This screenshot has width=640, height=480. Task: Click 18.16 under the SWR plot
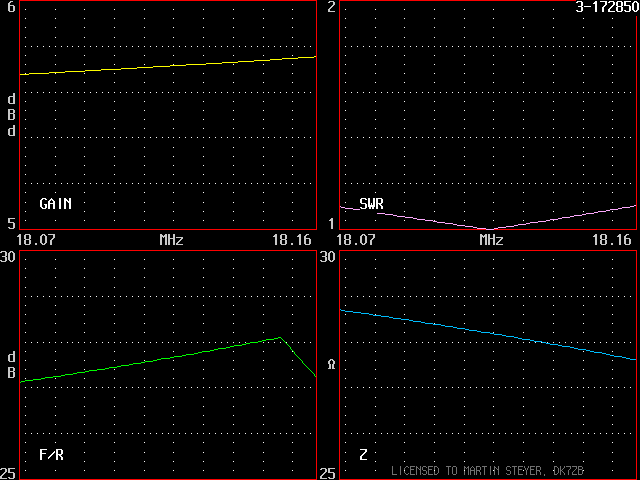[612, 240]
